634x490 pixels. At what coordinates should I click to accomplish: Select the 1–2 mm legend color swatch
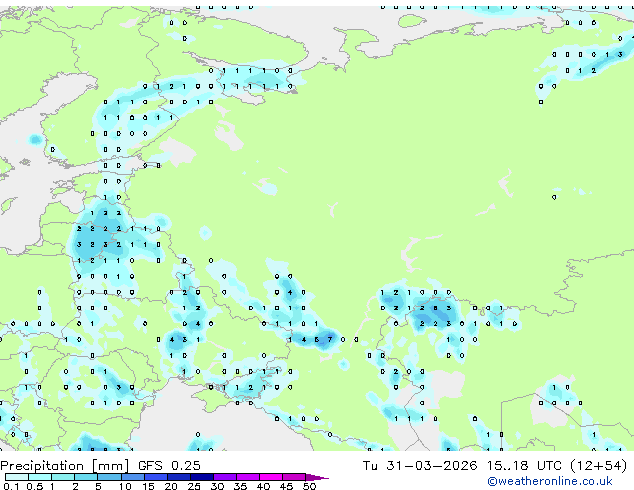[63, 477]
